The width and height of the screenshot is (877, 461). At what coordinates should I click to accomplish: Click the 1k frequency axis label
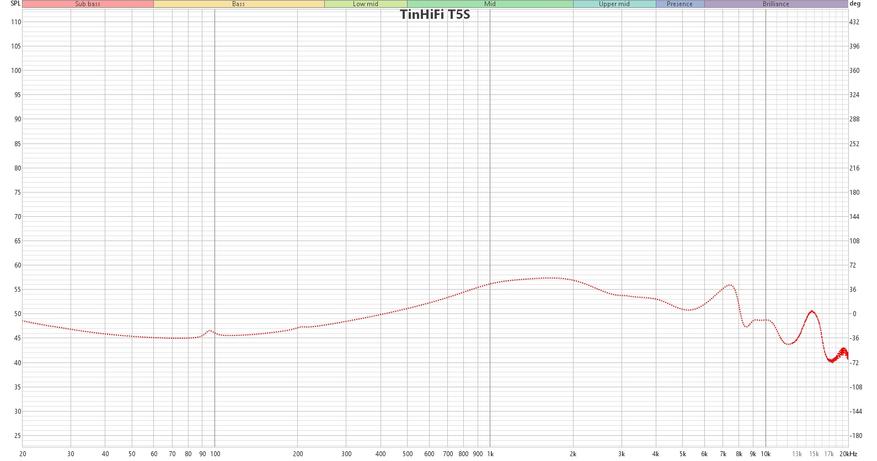click(x=491, y=454)
